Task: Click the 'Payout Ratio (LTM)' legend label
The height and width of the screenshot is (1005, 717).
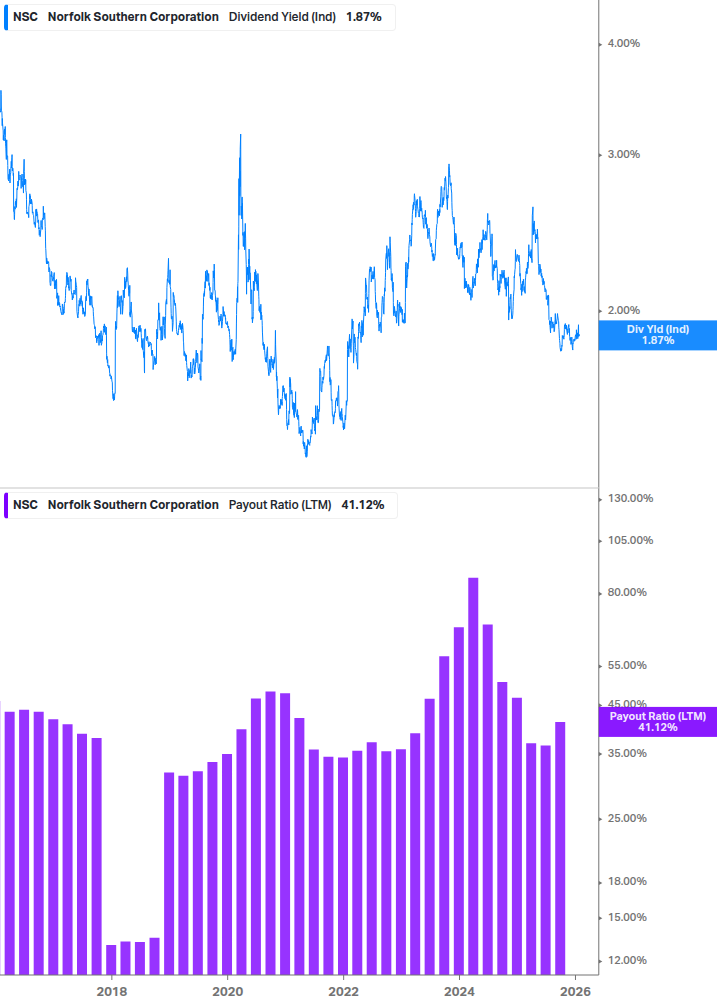Action: click(x=280, y=504)
